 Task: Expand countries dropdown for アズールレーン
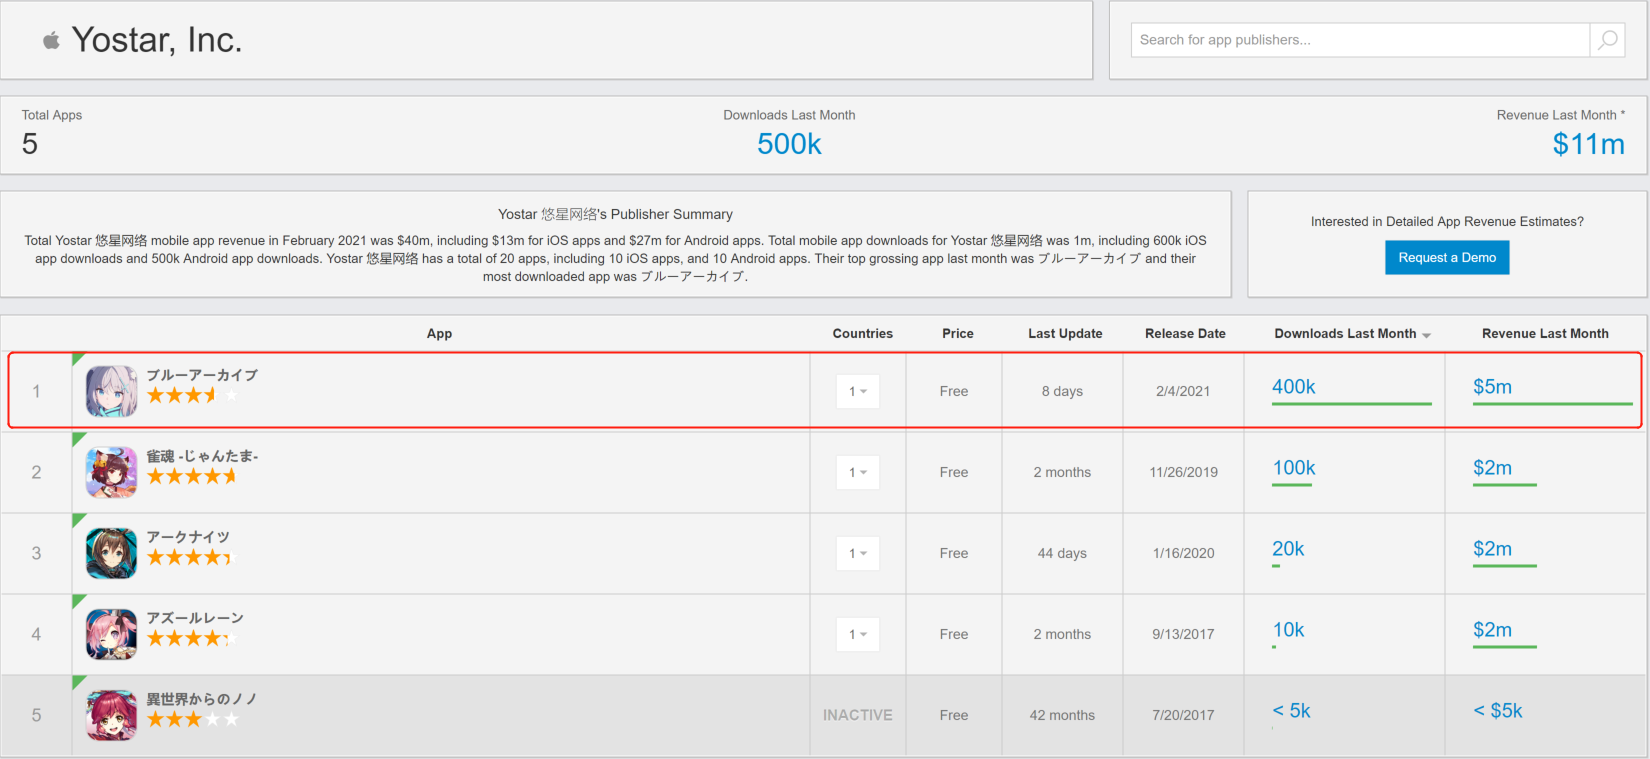pyautogui.click(x=858, y=634)
